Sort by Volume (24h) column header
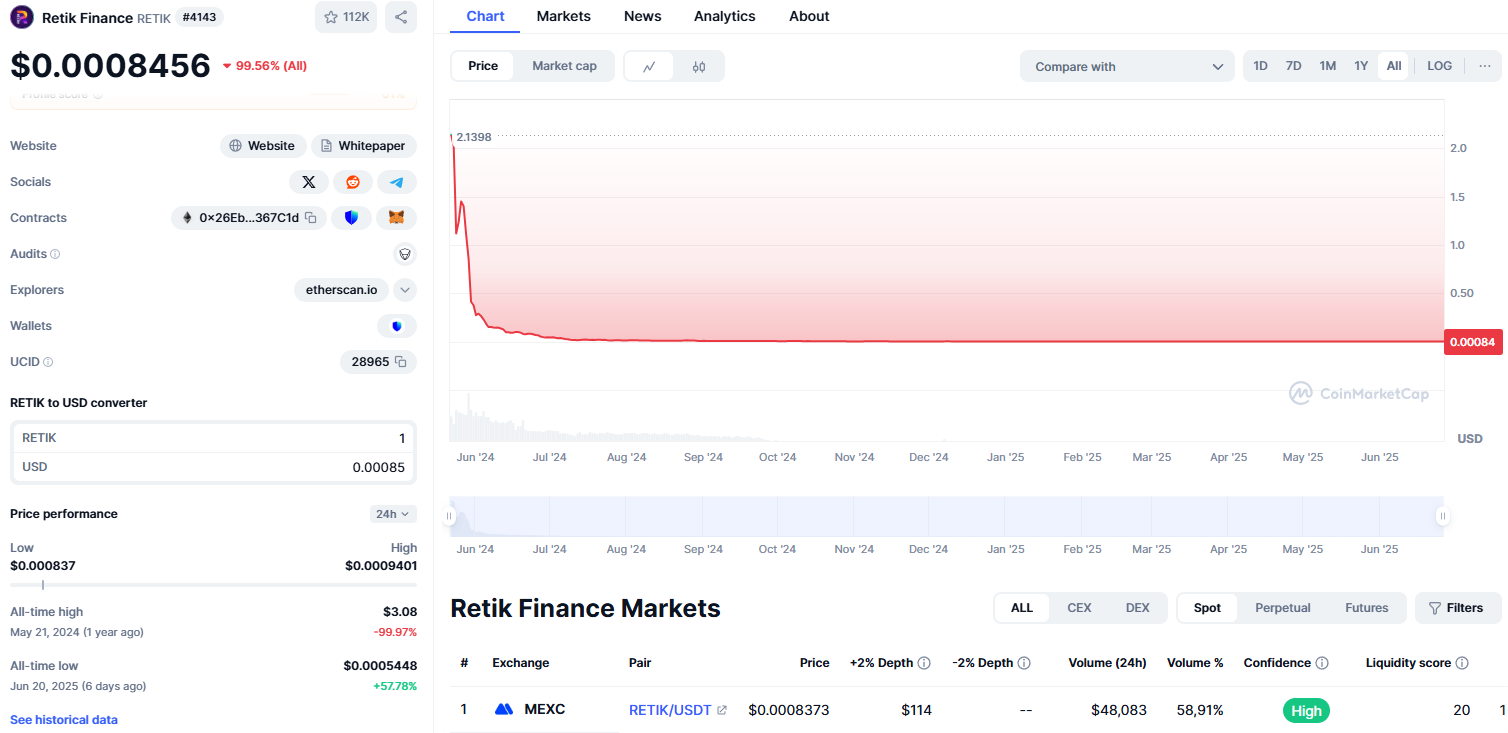This screenshot has height=733, width=1508. pos(1106,663)
